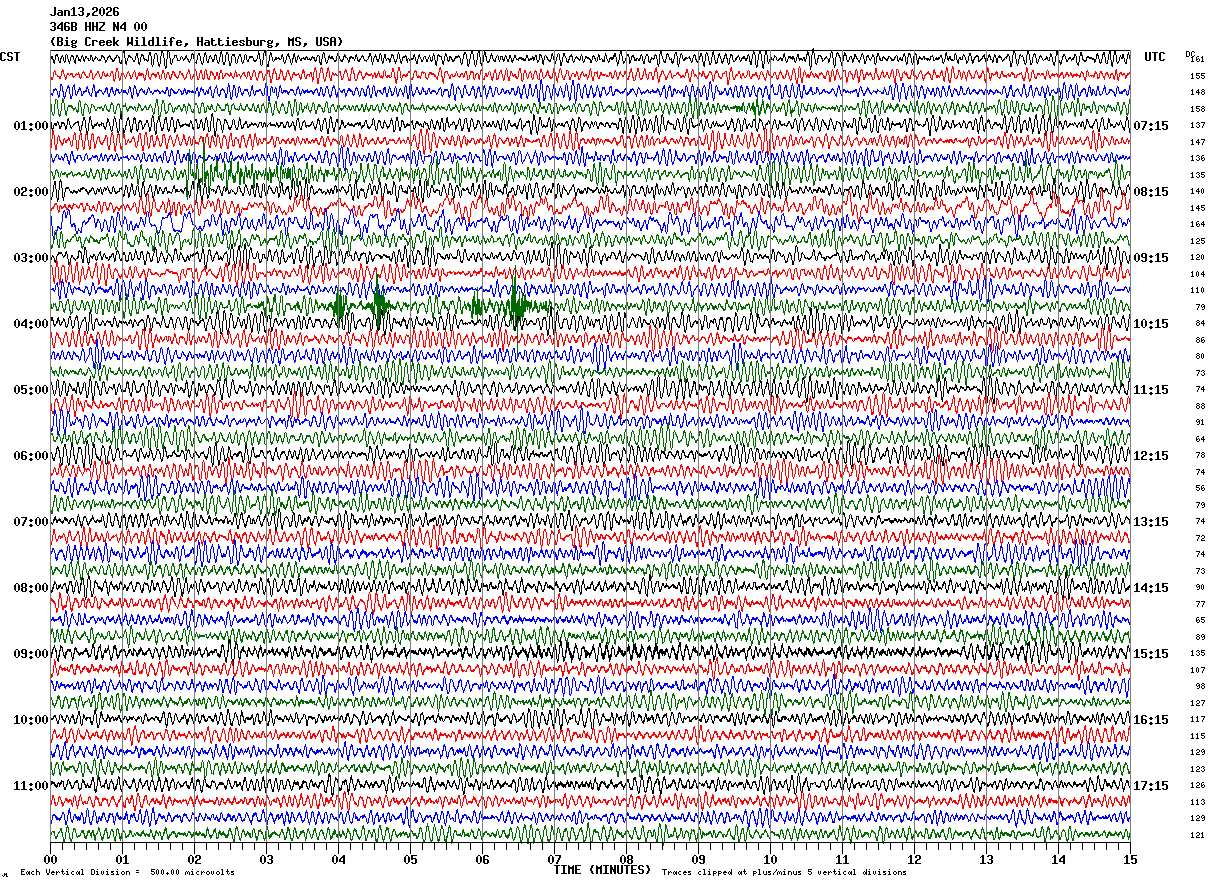This screenshot has height=886, width=1210.
Task: Click the DC offset value 164
Action: (1197, 224)
